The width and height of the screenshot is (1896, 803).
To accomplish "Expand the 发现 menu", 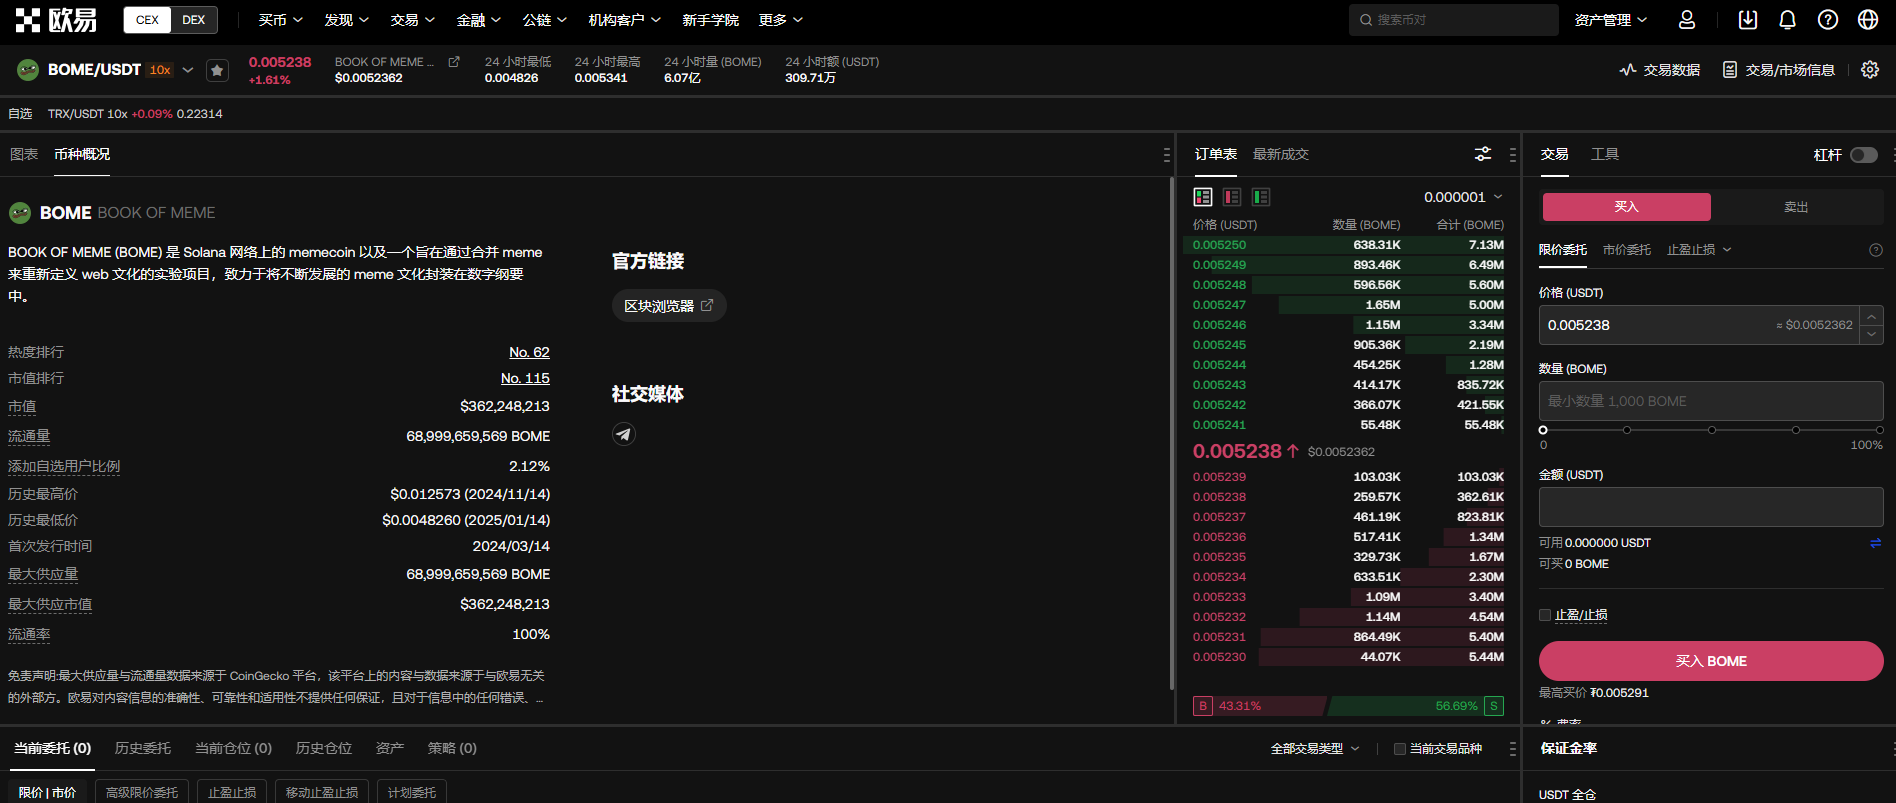I will [x=346, y=20].
